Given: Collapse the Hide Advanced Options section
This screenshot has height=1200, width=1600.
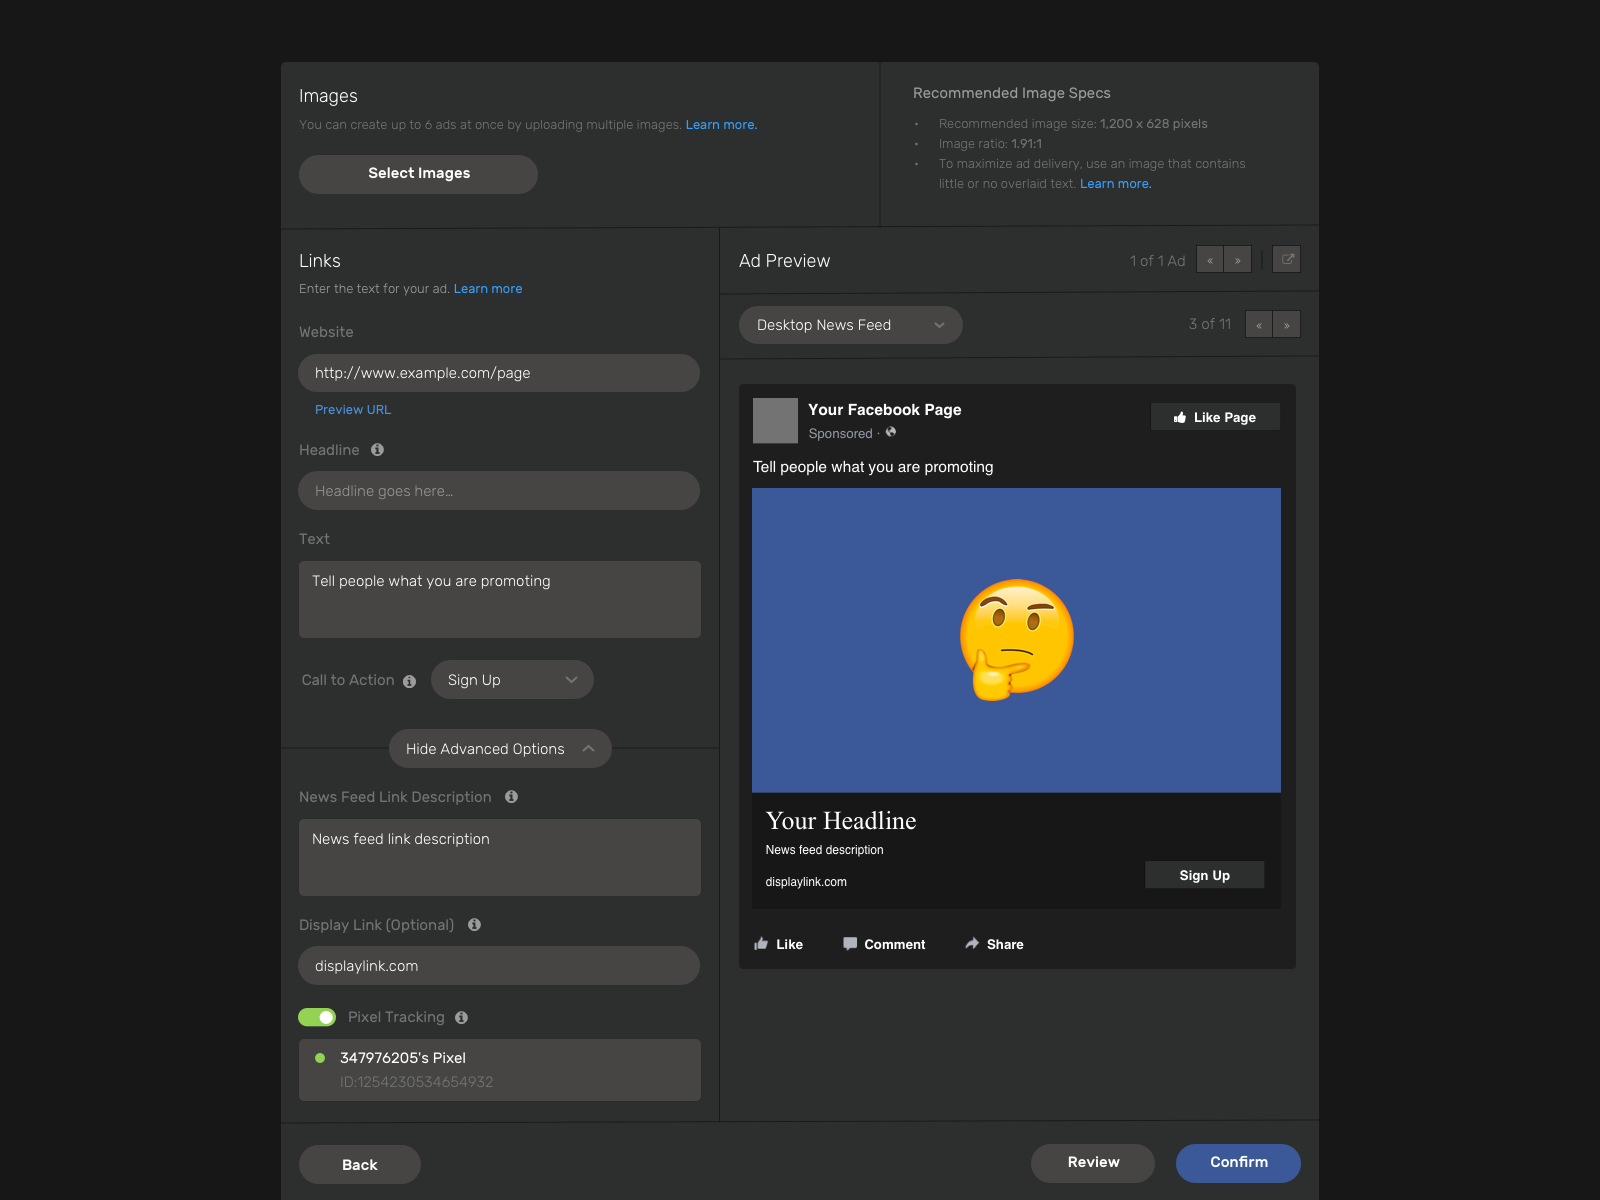Looking at the screenshot, I should [499, 748].
